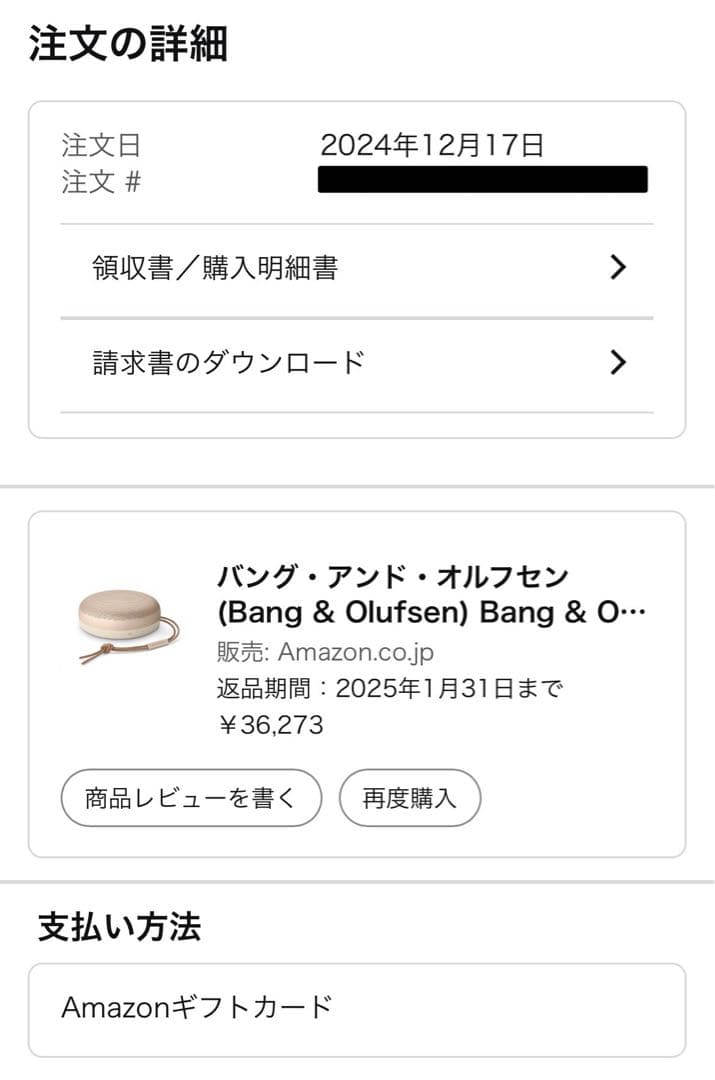Expand the receipt section via its chevron
This screenshot has width=715, height=1080.
(x=618, y=268)
